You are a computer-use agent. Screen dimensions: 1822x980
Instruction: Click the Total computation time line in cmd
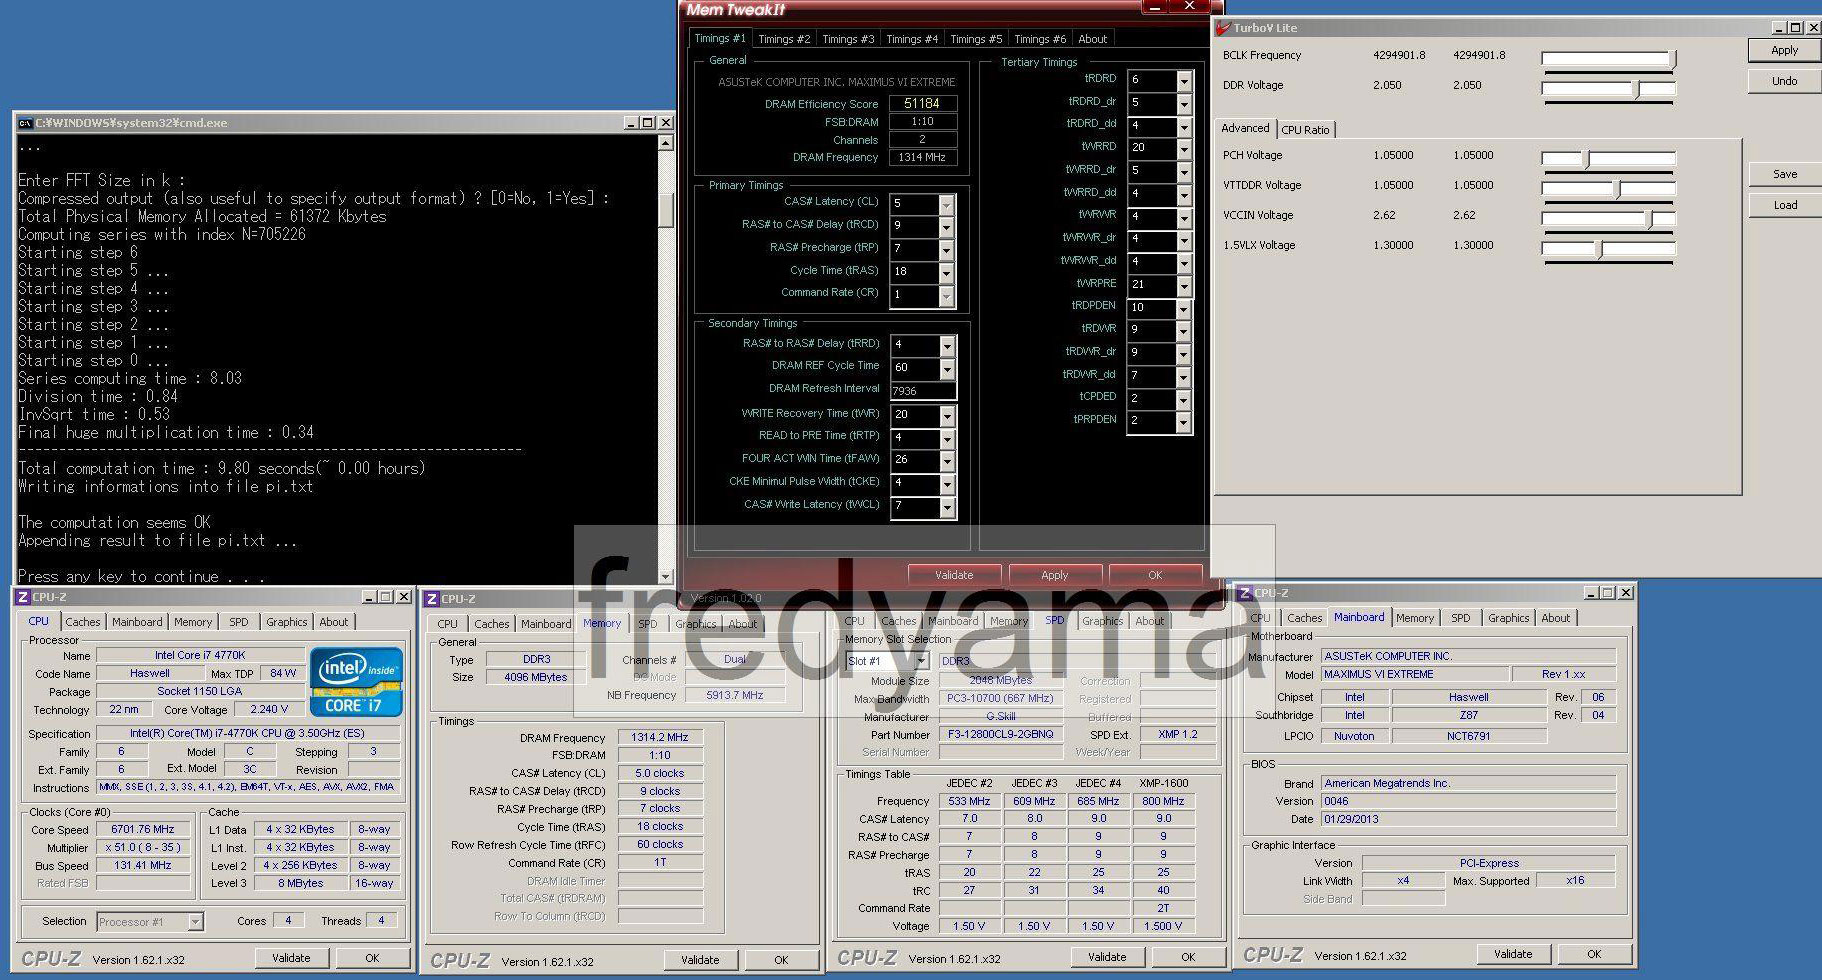[222, 468]
